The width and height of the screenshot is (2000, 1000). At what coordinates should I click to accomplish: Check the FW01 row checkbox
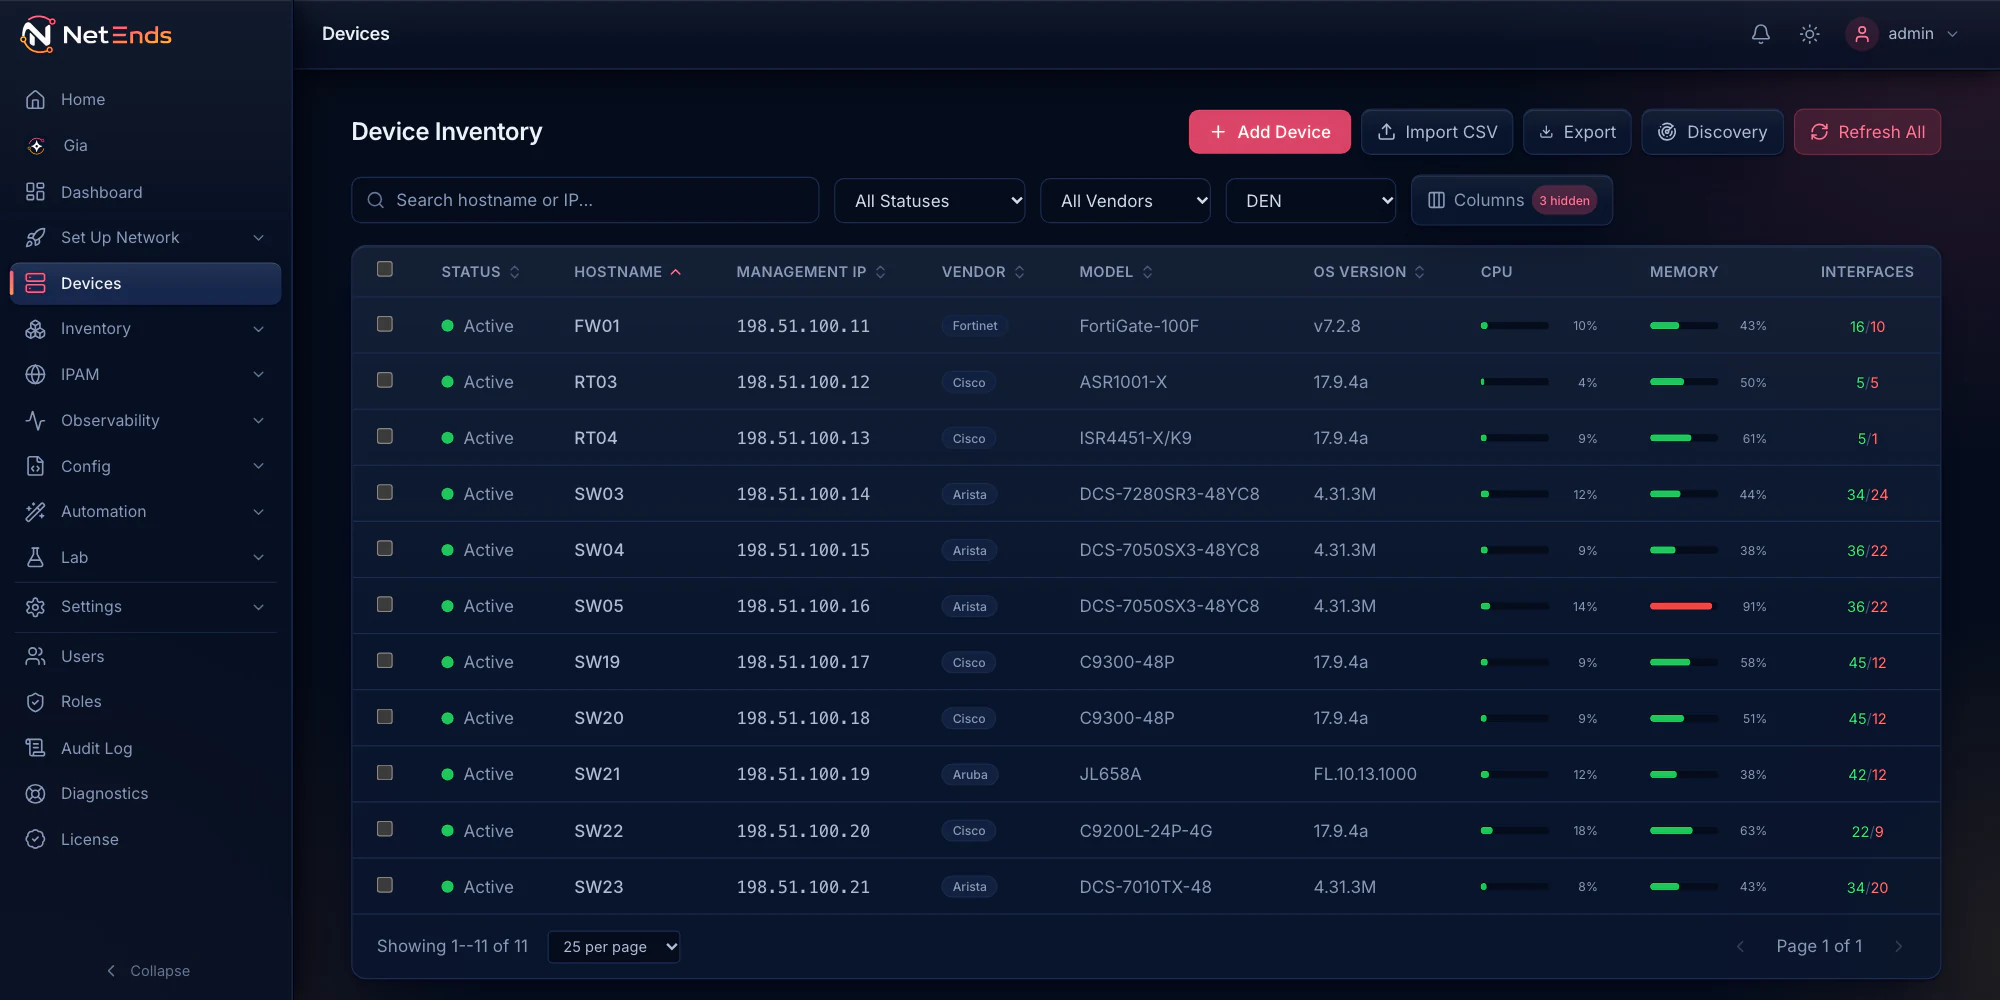click(385, 324)
